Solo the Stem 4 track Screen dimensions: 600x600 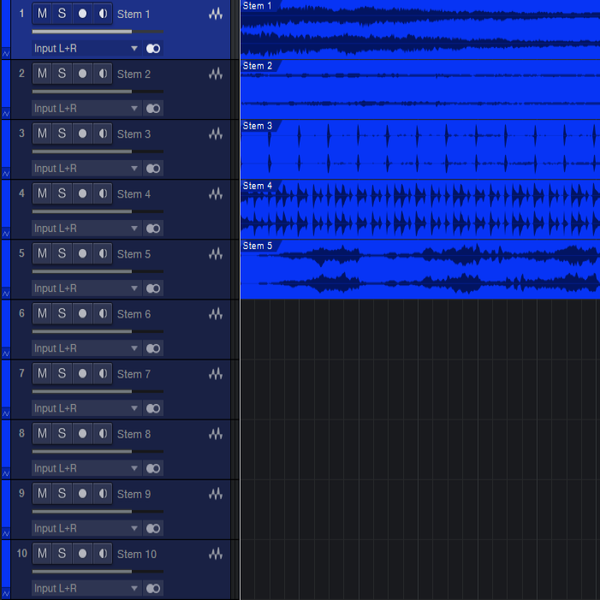tap(61, 194)
